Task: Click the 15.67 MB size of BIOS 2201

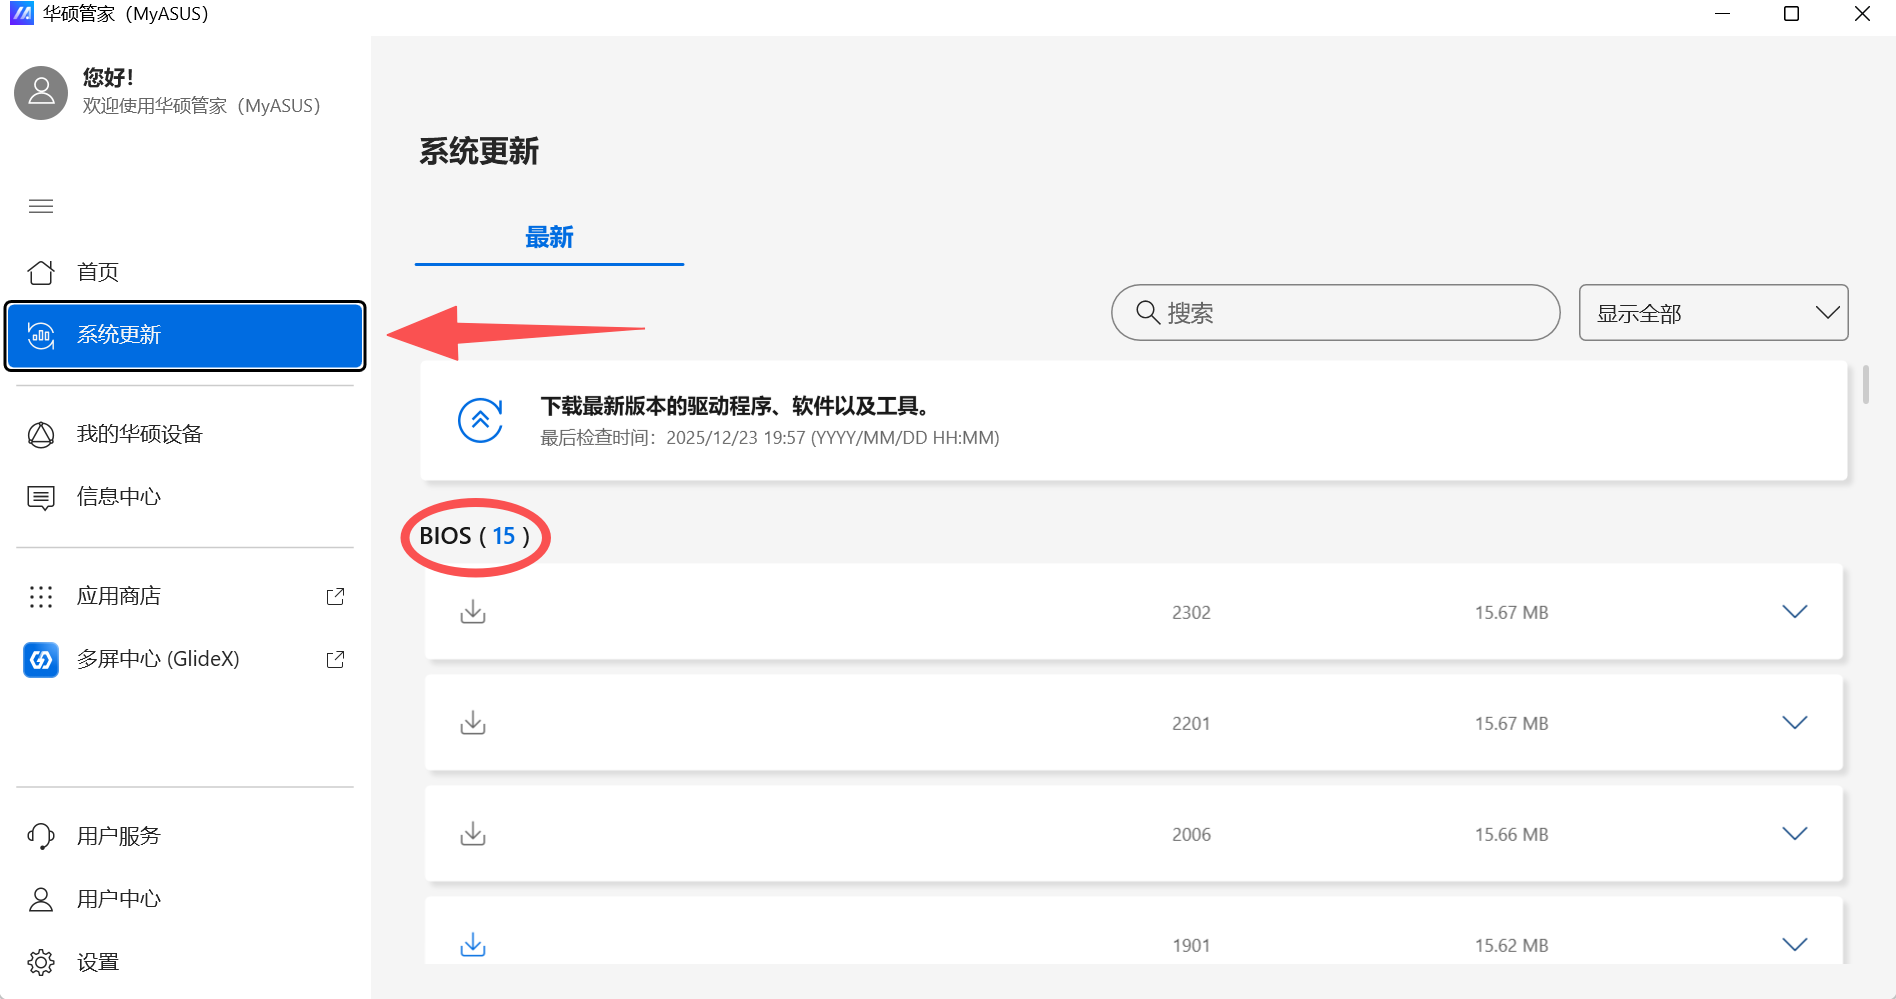Action: [1511, 724]
